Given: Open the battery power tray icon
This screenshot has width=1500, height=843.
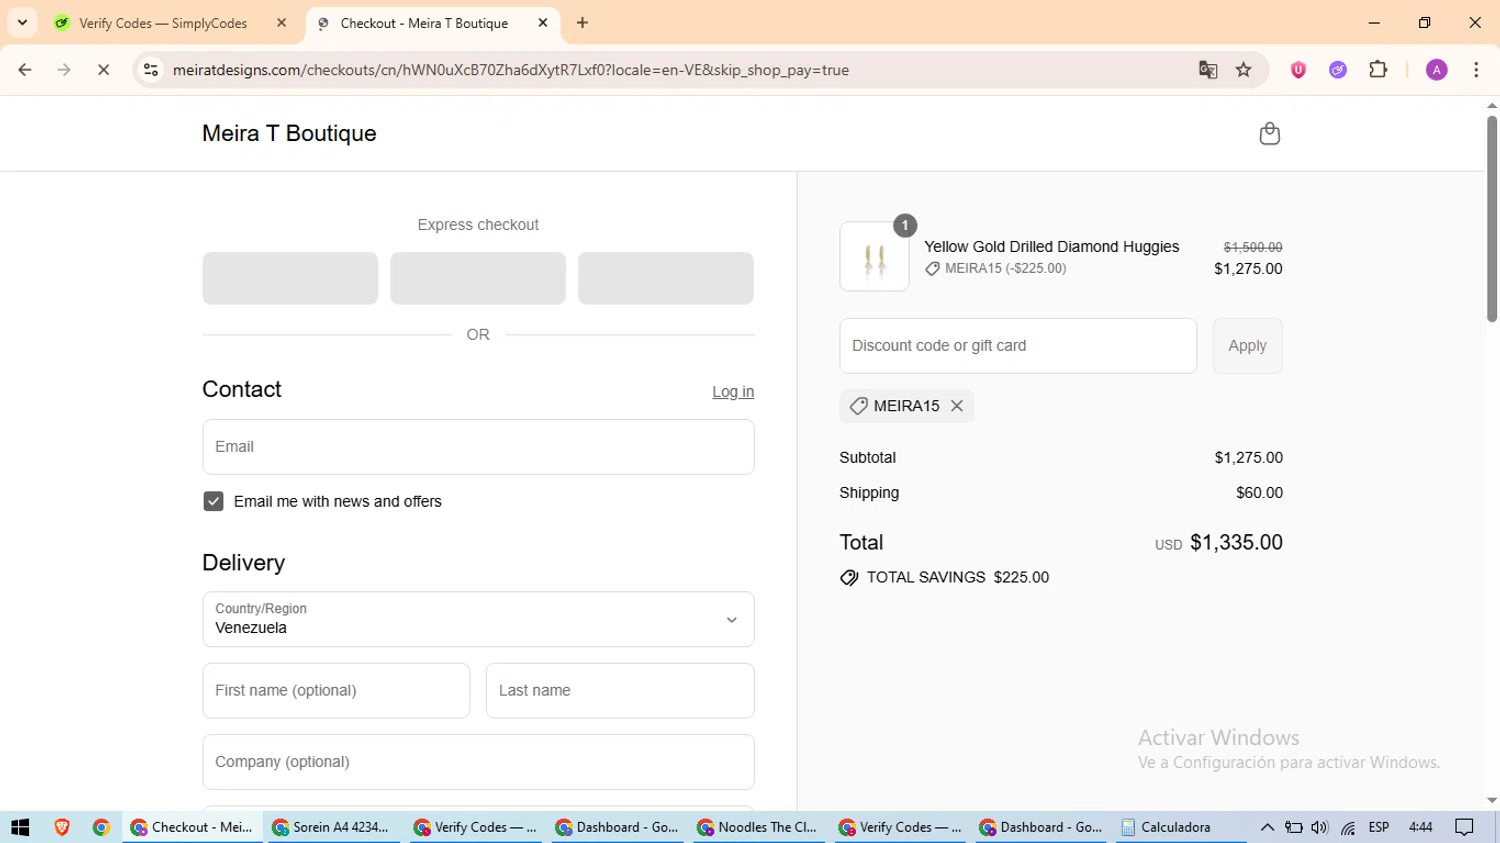Looking at the screenshot, I should click(1294, 827).
